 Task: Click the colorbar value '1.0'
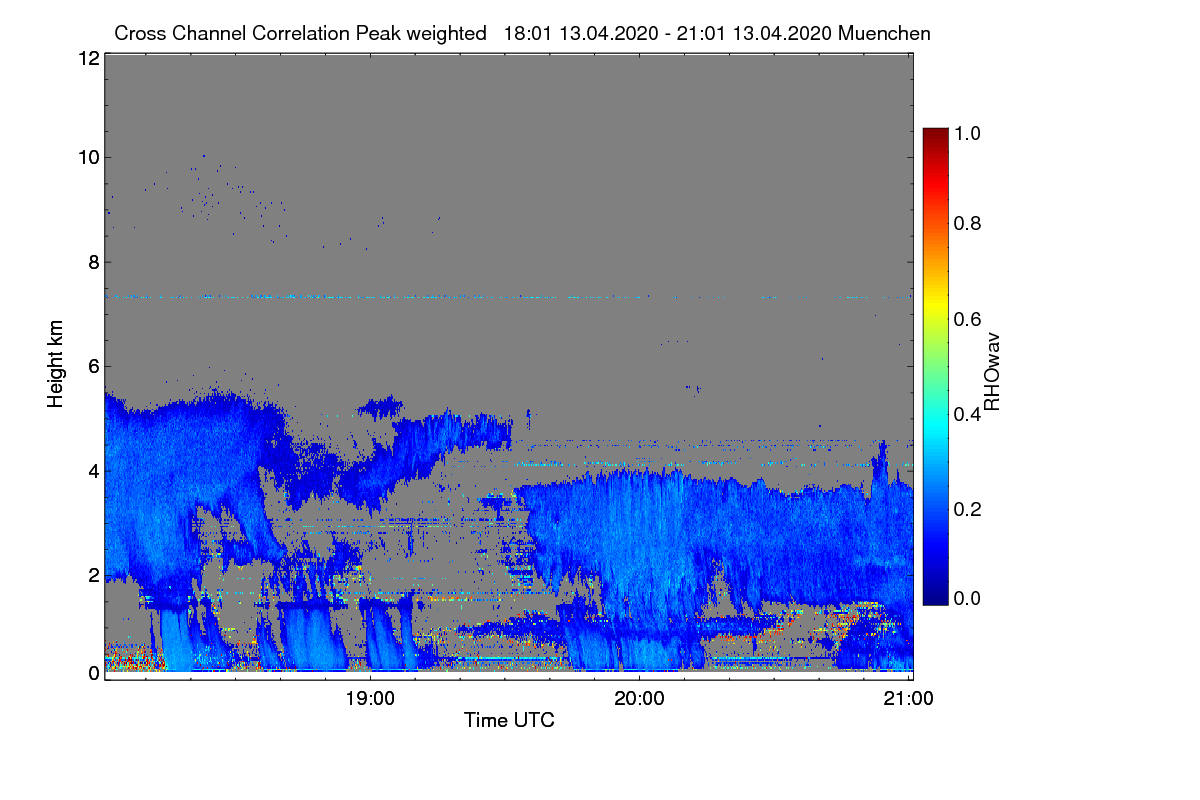(965, 131)
